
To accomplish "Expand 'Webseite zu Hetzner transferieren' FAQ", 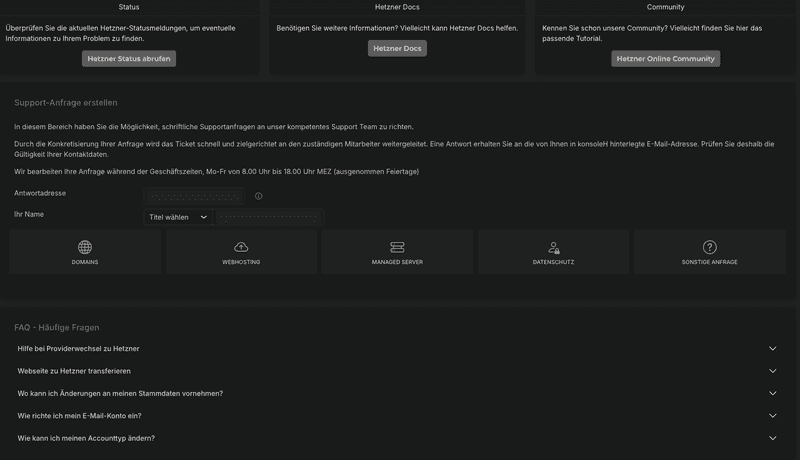I will pyautogui.click(x=772, y=371).
